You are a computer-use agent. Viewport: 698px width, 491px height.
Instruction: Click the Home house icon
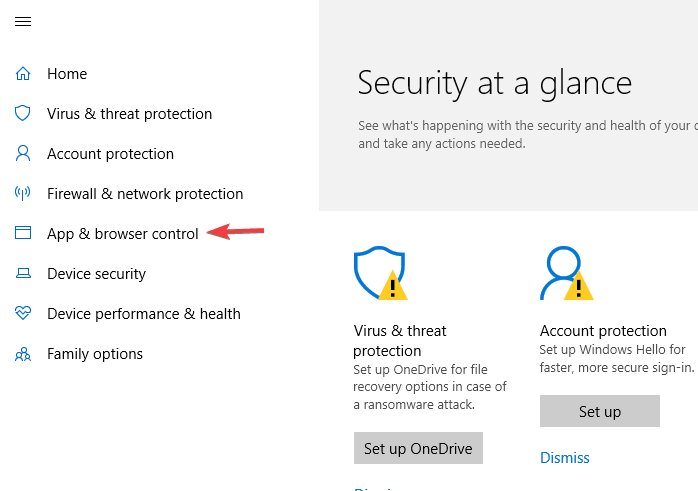click(x=23, y=74)
